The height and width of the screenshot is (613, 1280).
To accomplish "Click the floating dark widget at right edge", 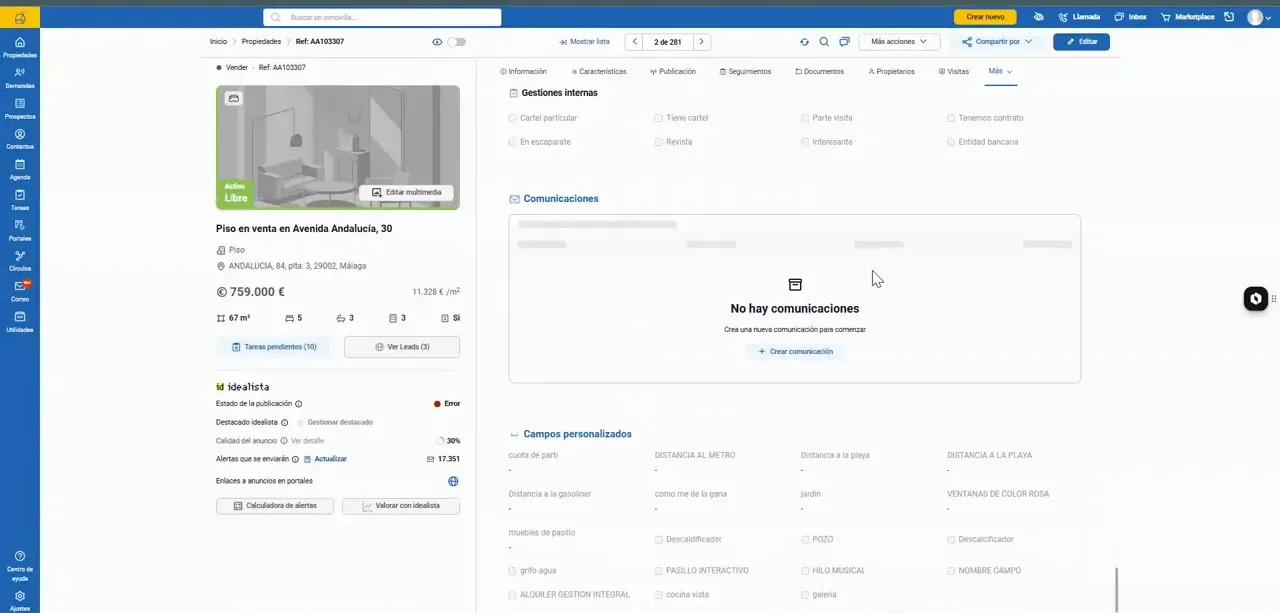I will pyautogui.click(x=1255, y=299).
